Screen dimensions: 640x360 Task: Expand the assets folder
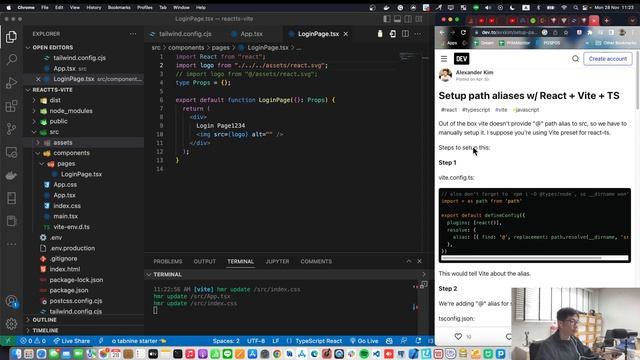pos(62,142)
